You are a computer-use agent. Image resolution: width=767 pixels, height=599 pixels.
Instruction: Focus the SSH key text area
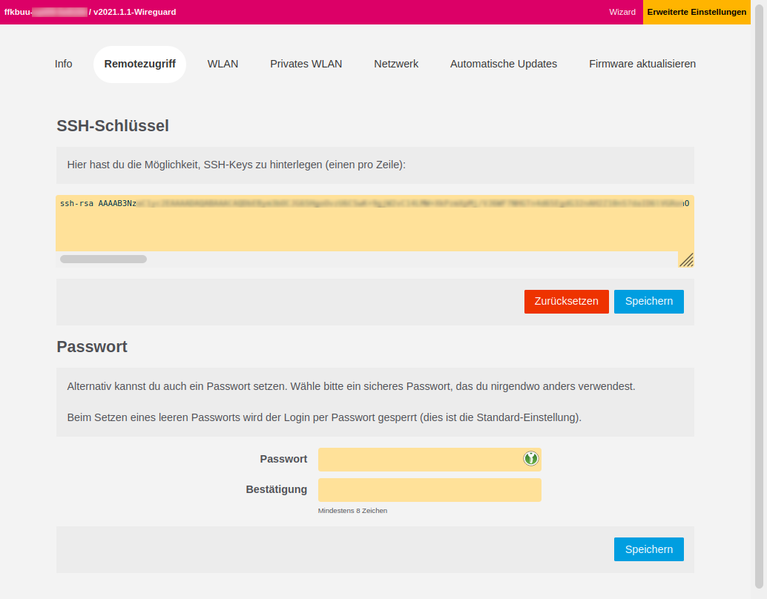[x=370, y=225]
